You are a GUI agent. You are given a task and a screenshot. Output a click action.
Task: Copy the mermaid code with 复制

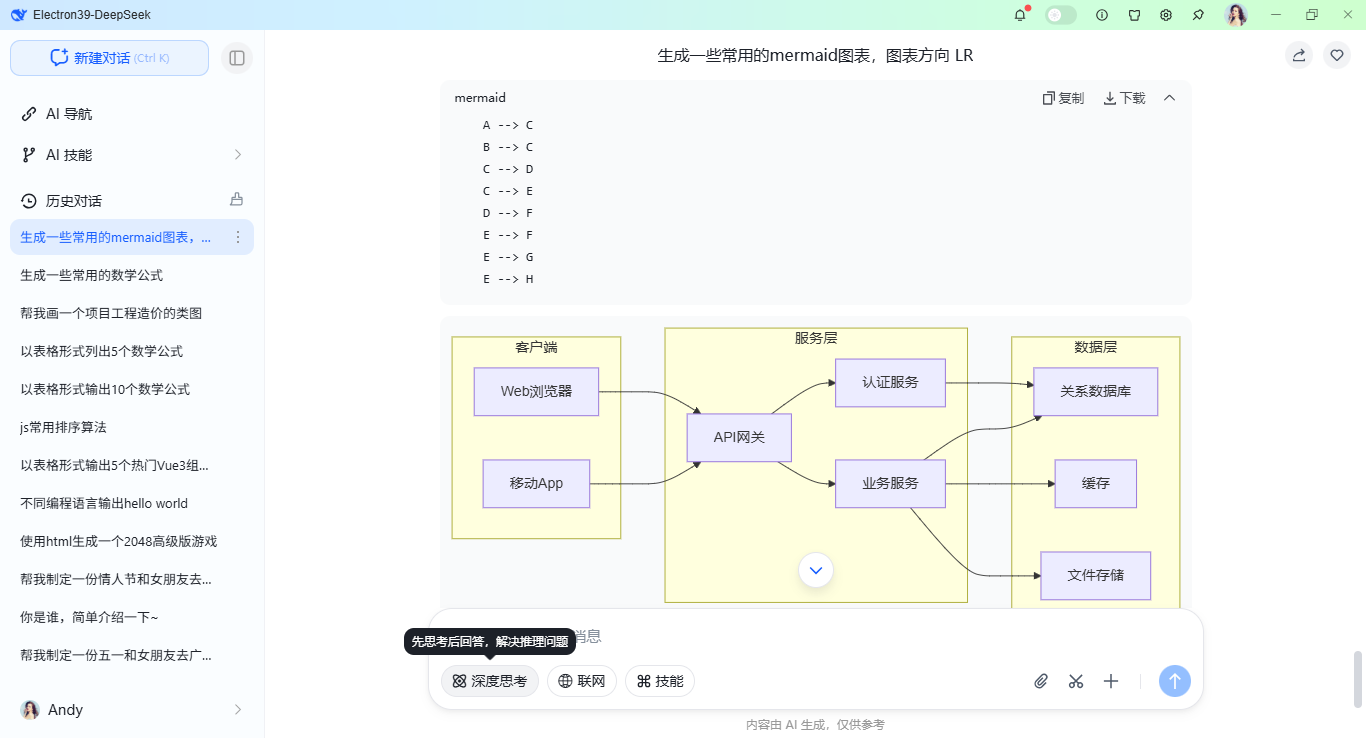pyautogui.click(x=1062, y=98)
